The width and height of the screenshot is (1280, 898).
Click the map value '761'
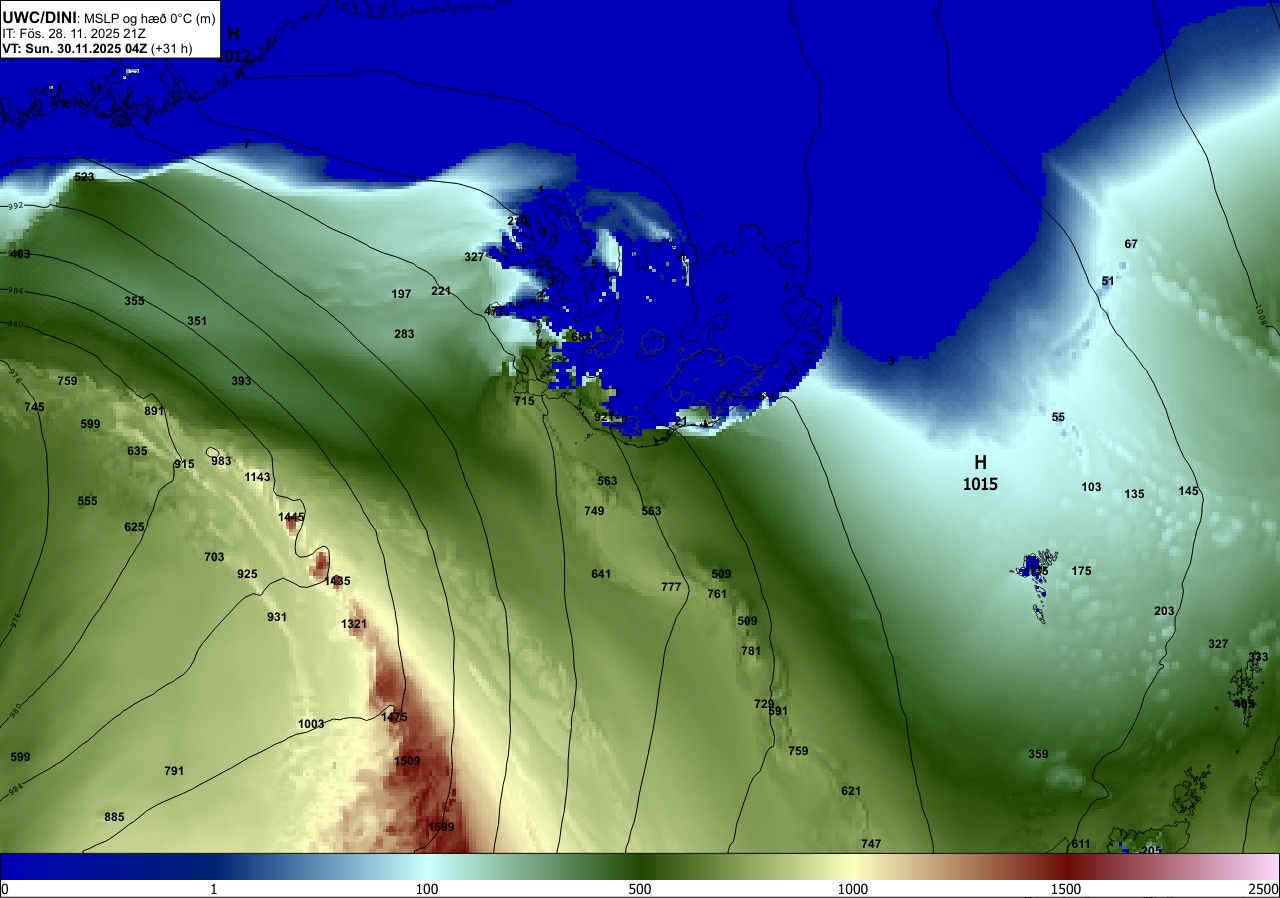[x=717, y=594]
